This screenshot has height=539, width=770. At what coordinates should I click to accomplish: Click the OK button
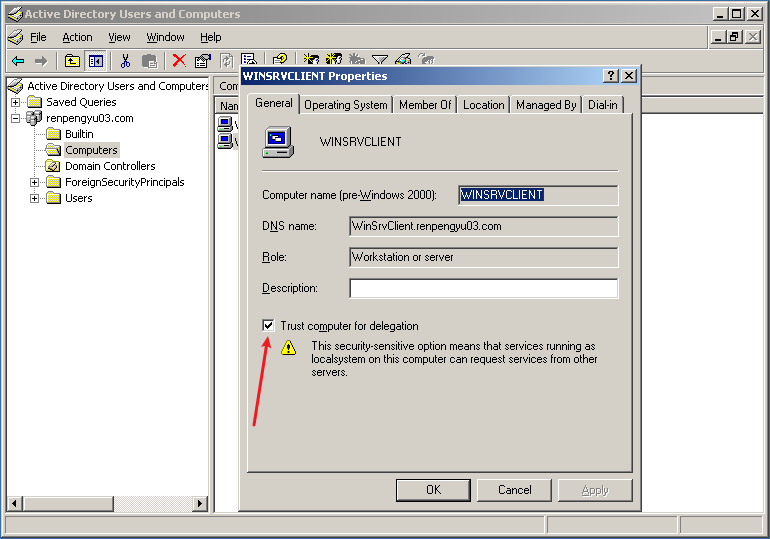tap(433, 490)
